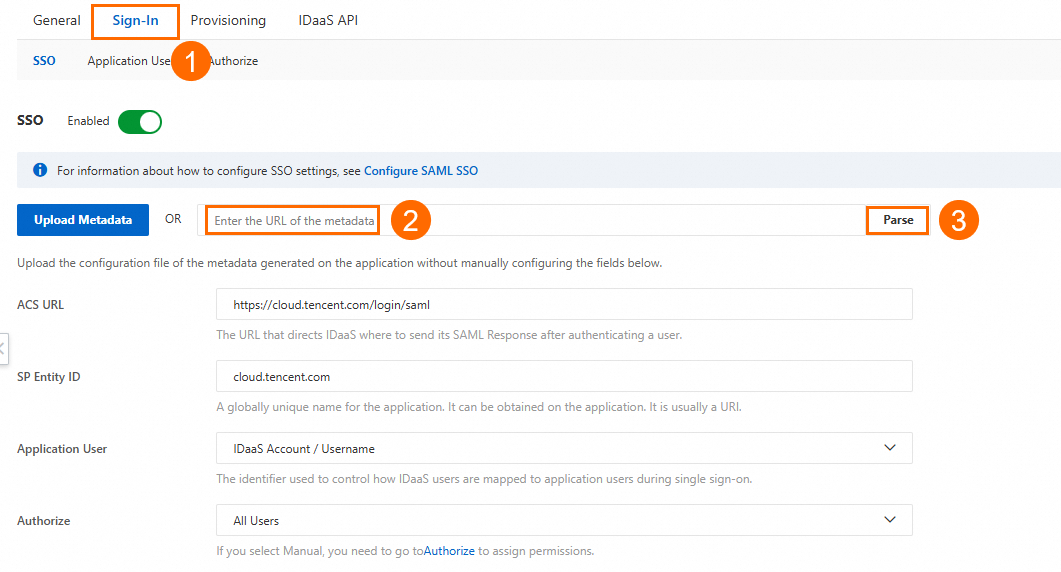Open the IDaaS Account / Username combo box

click(x=564, y=449)
